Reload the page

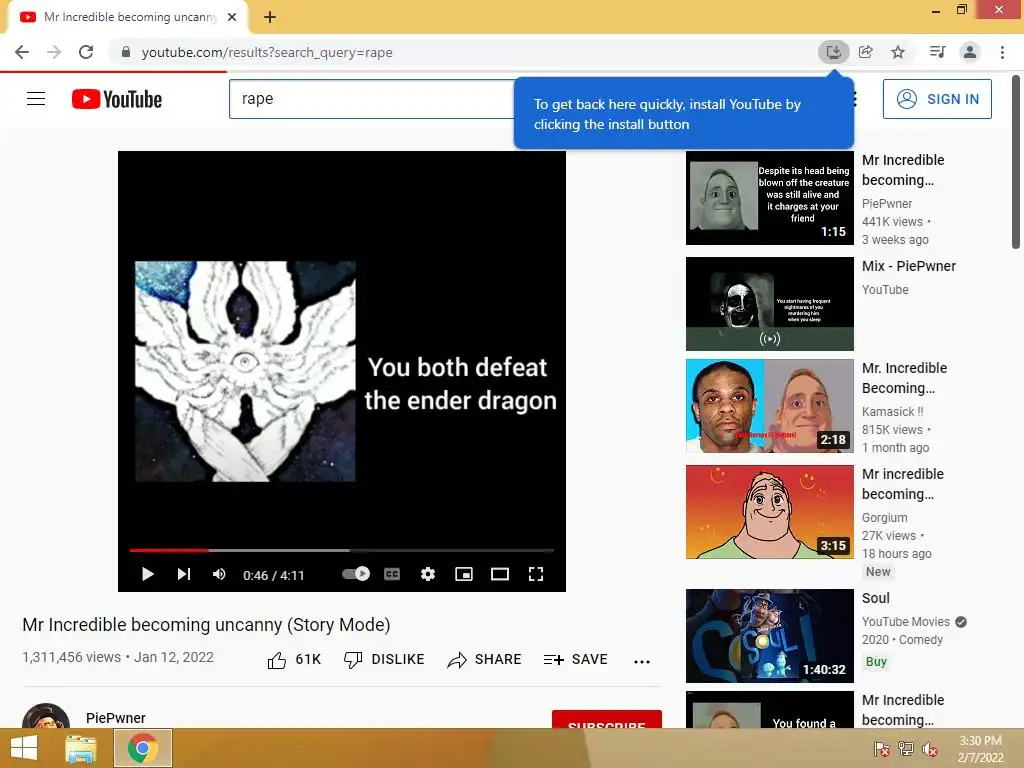pyautogui.click(x=86, y=52)
